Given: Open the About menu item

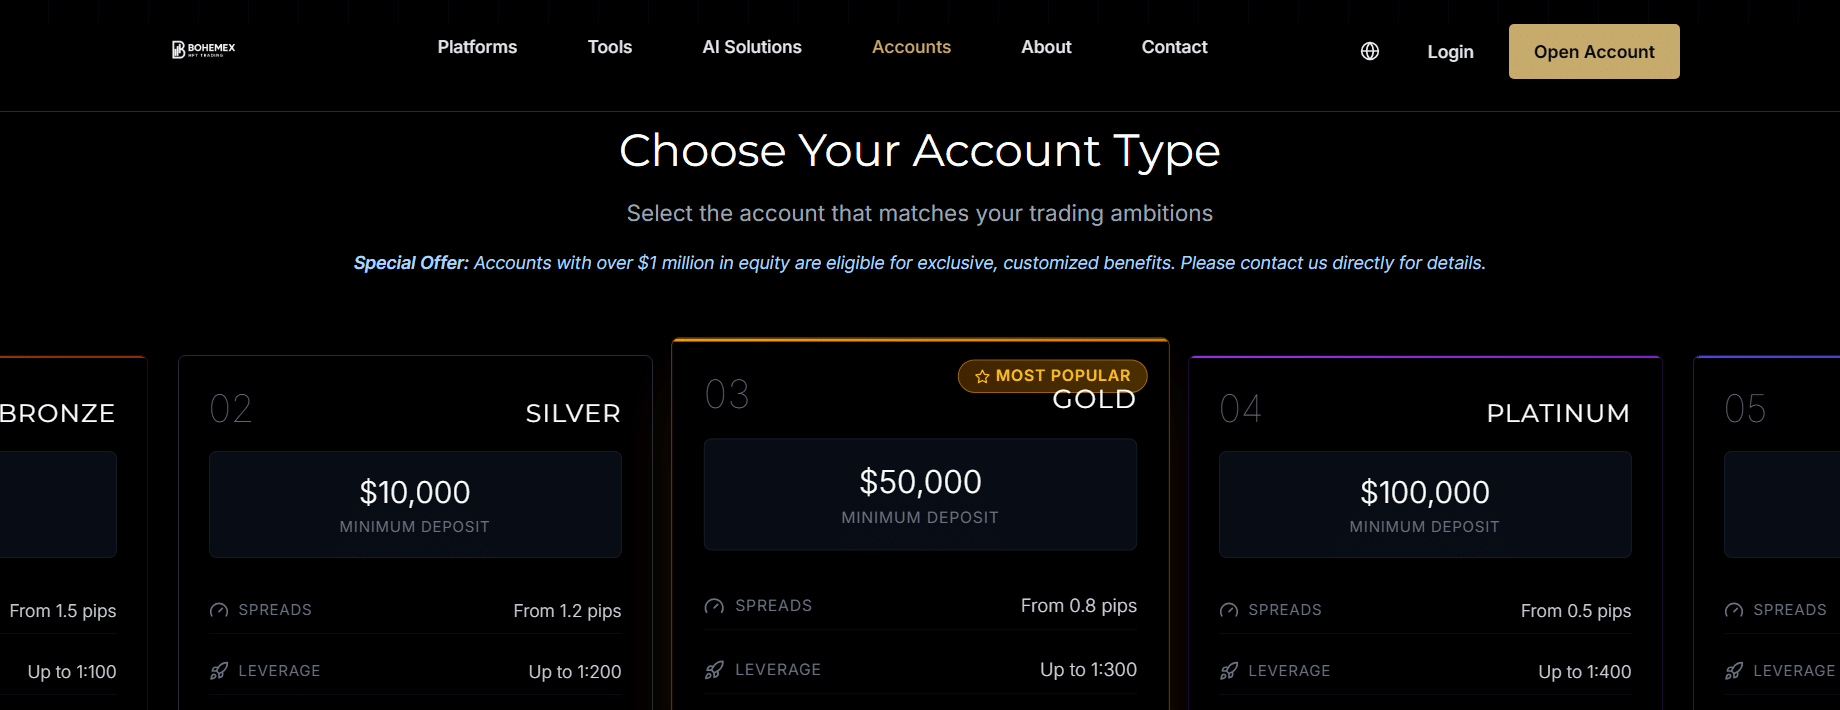Looking at the screenshot, I should [x=1046, y=47].
